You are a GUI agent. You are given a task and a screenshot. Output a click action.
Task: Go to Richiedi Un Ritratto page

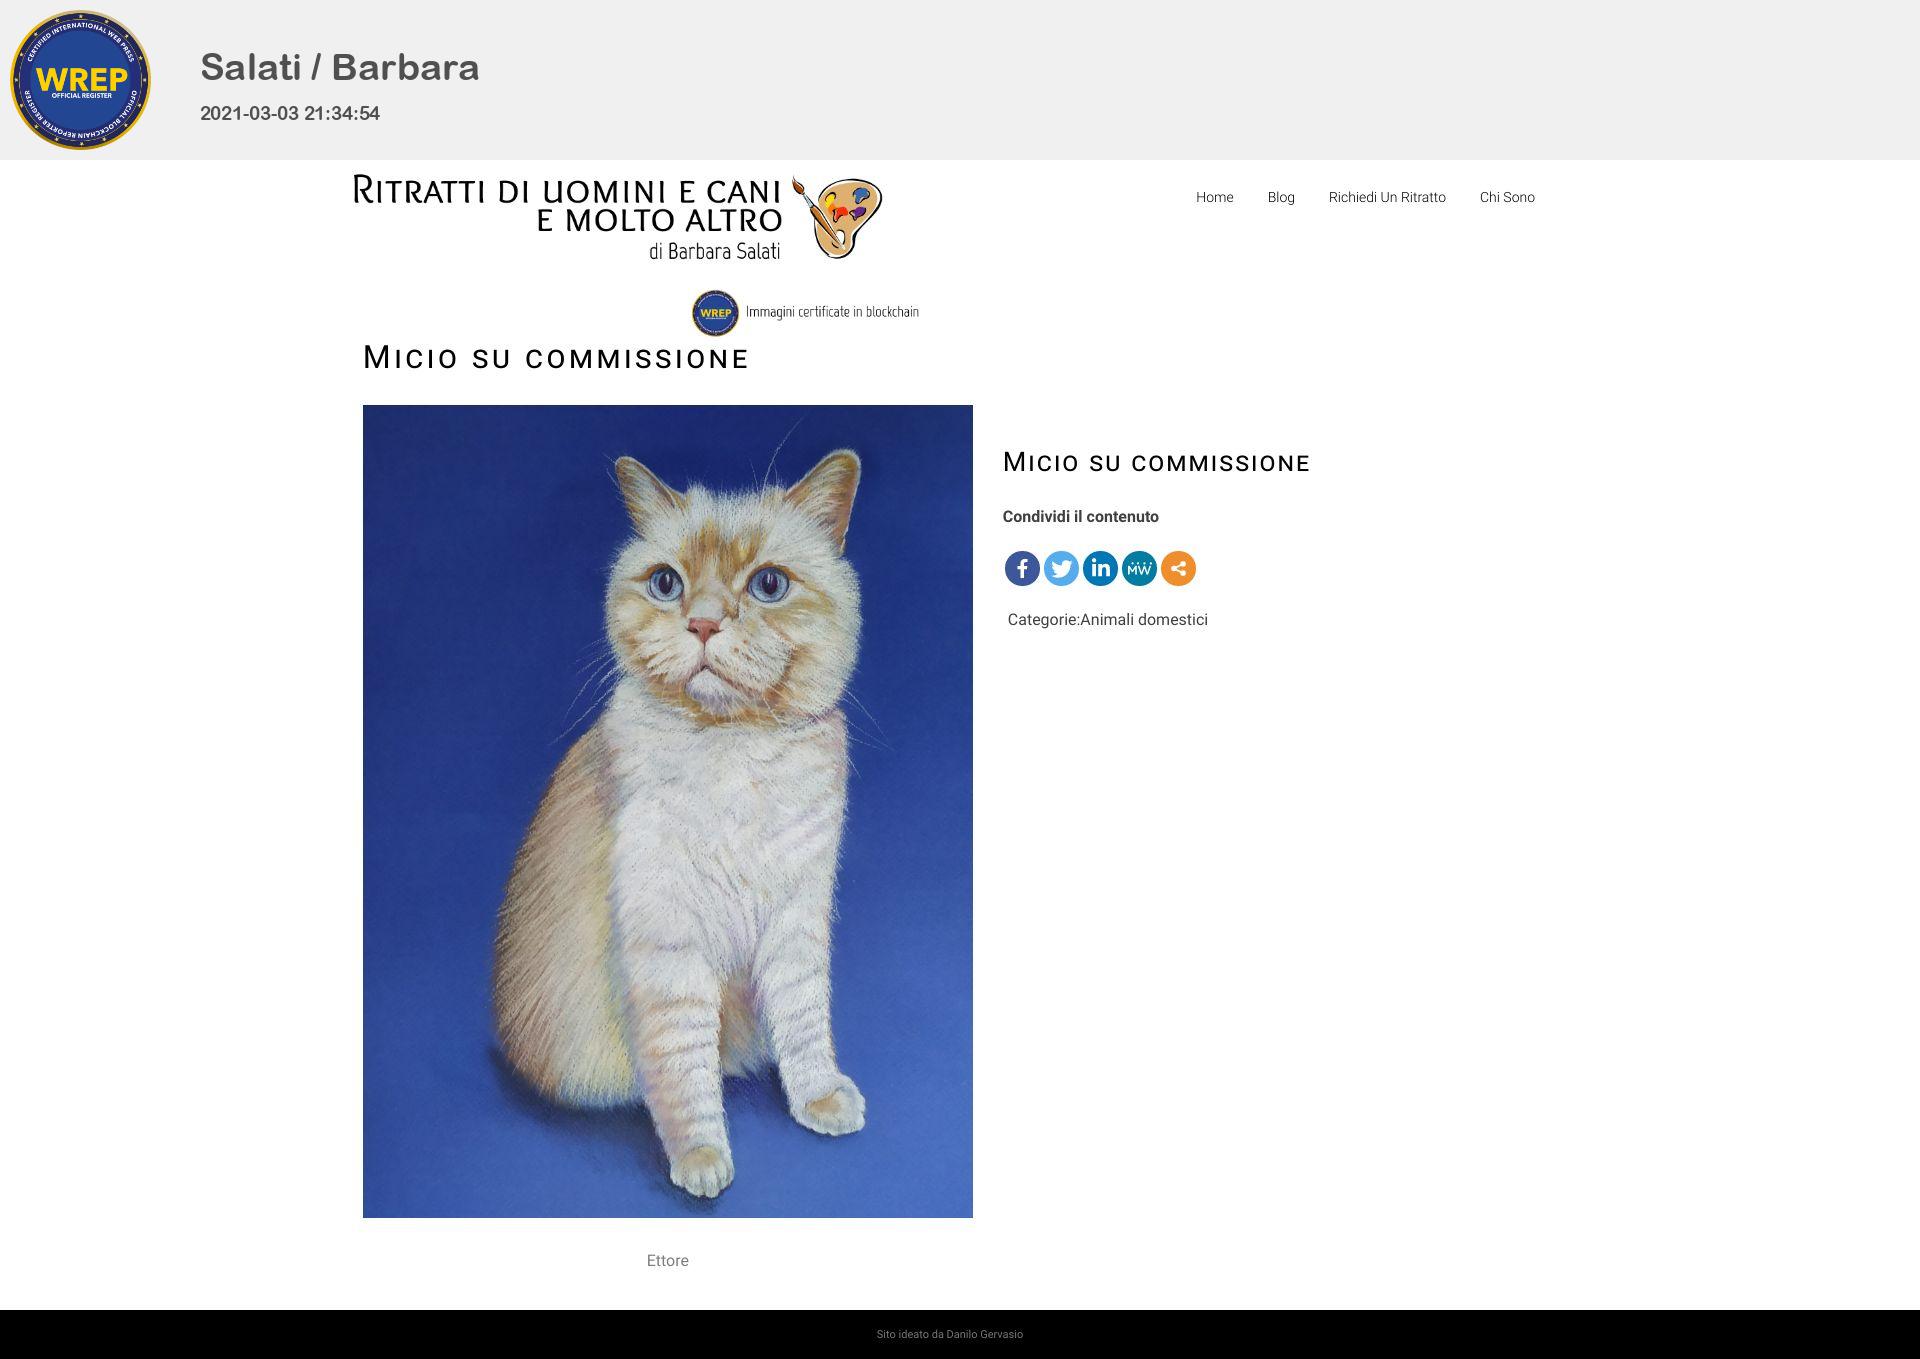(x=1387, y=197)
